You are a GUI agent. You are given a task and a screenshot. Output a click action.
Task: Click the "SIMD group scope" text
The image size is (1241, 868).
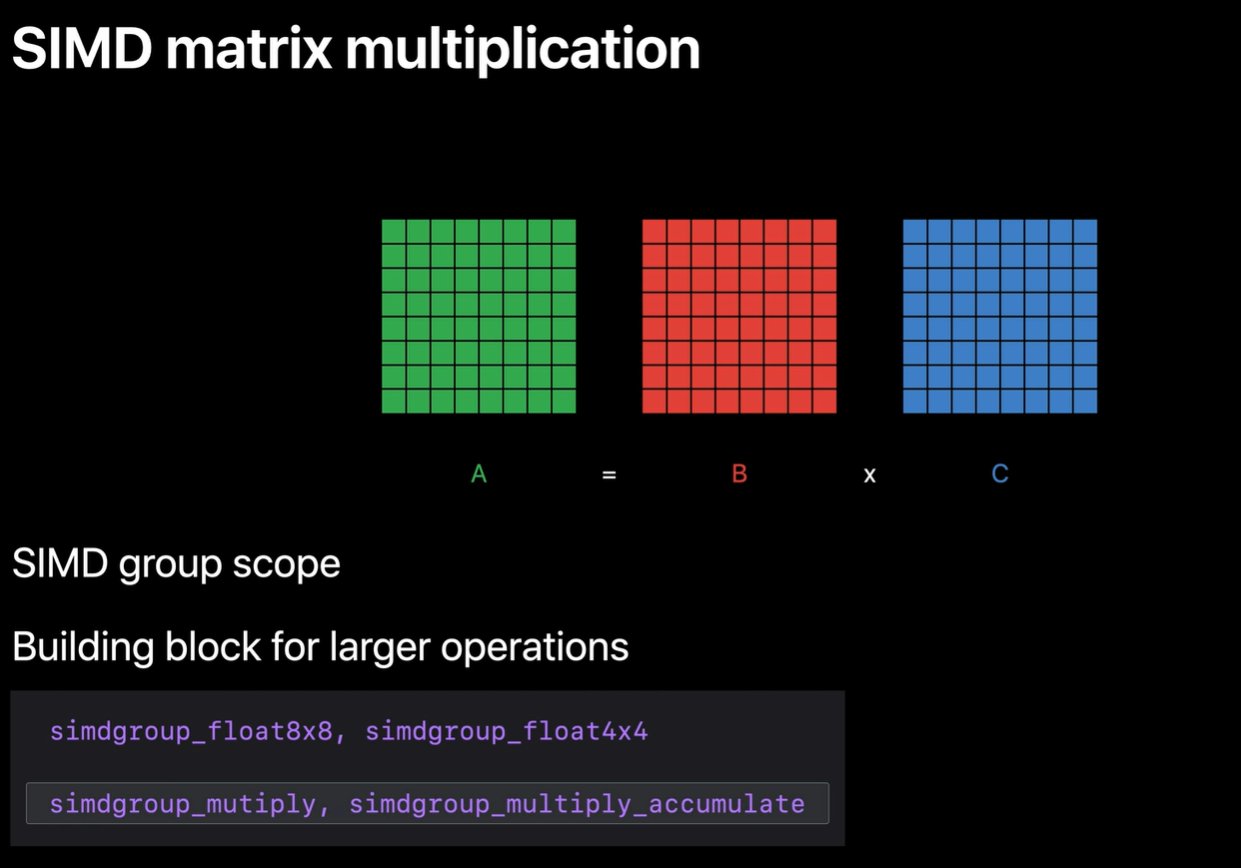[x=176, y=565]
